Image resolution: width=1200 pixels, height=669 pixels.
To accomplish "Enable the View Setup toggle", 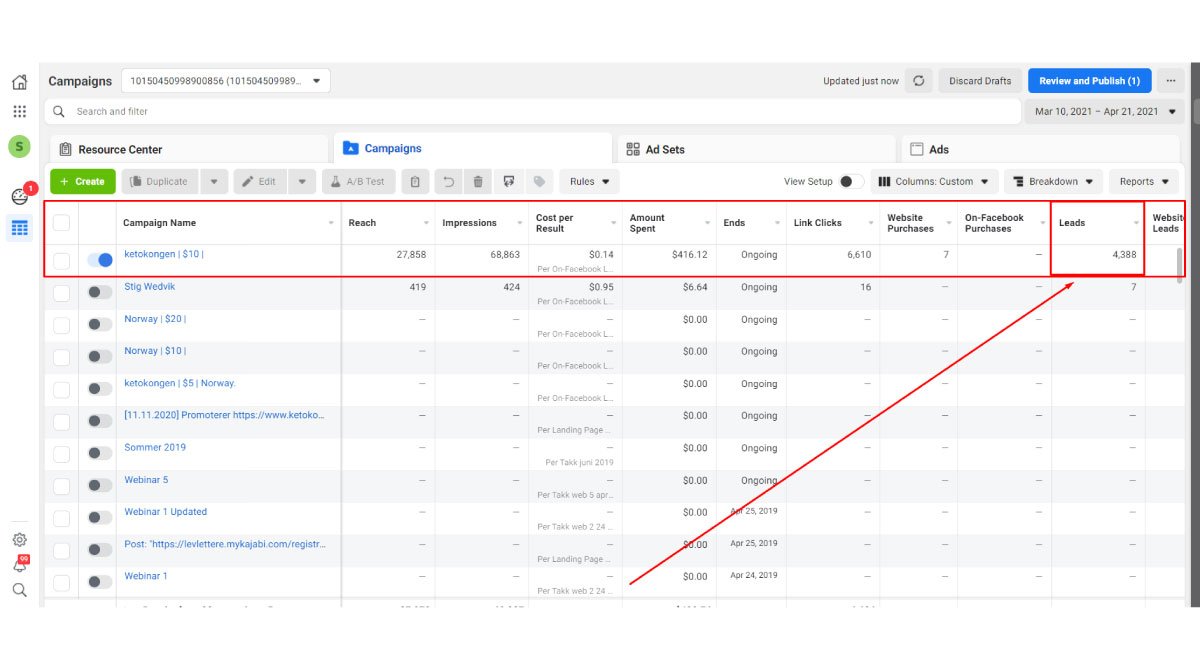I will click(851, 182).
